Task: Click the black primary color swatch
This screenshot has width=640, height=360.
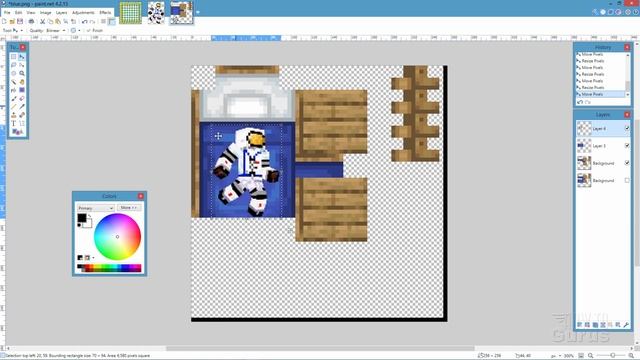Action: pos(82,218)
